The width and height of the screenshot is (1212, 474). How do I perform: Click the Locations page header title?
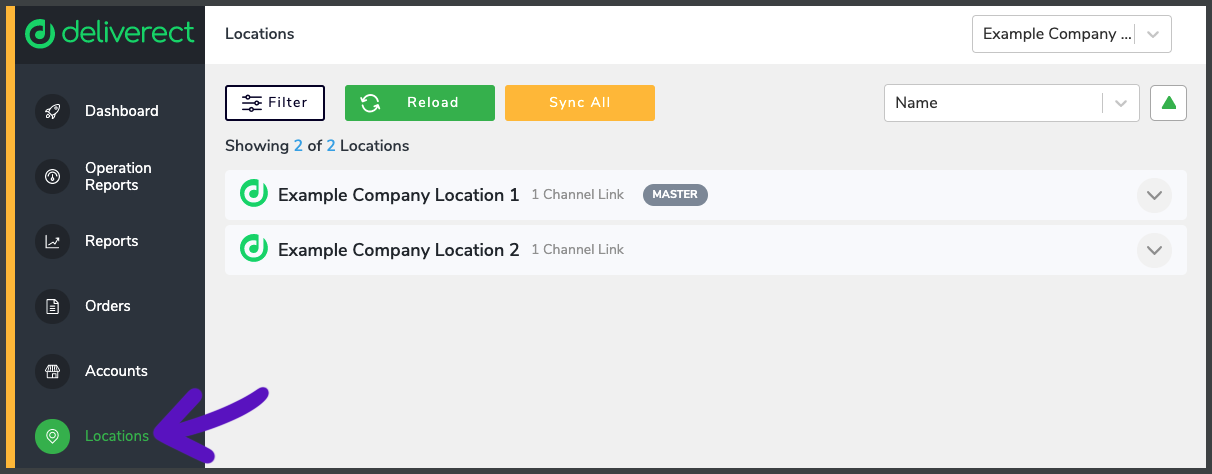pyautogui.click(x=260, y=34)
